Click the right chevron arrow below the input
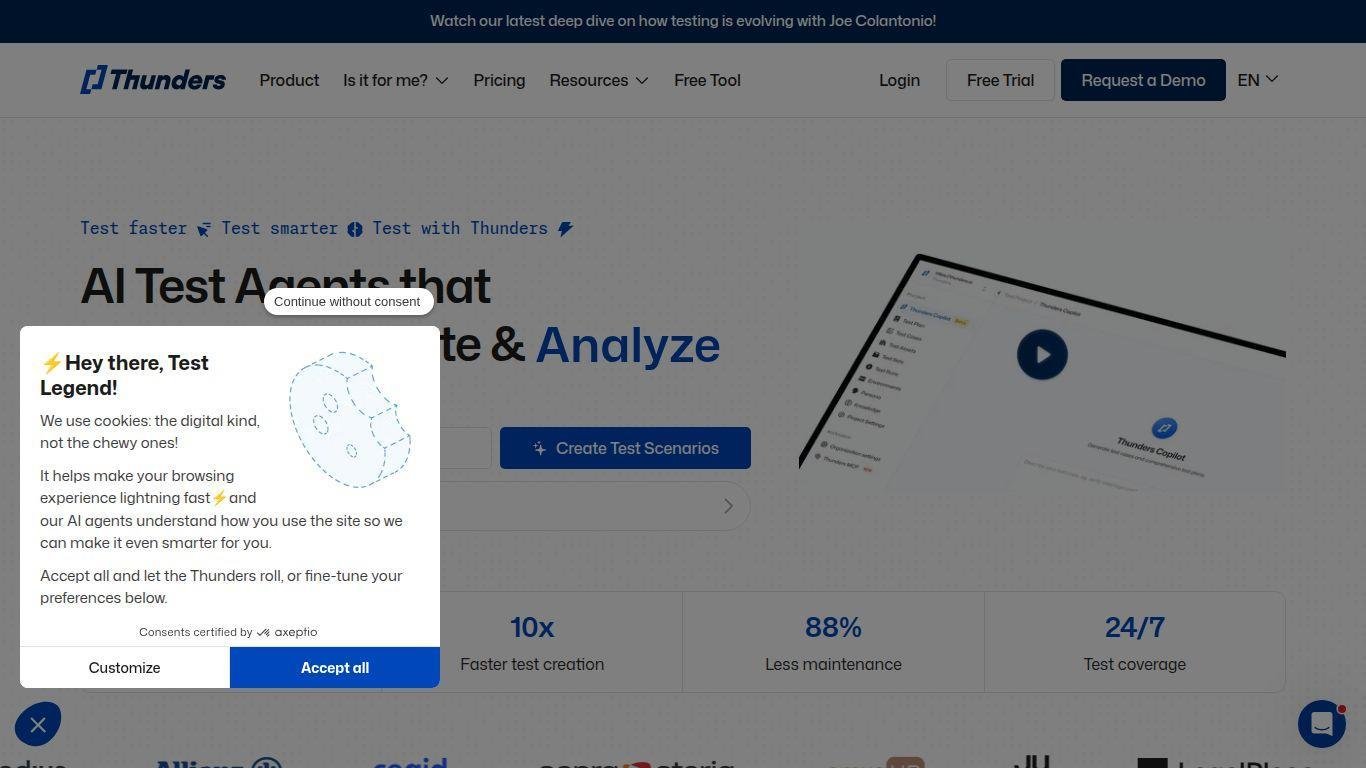1366x768 pixels. (x=728, y=506)
